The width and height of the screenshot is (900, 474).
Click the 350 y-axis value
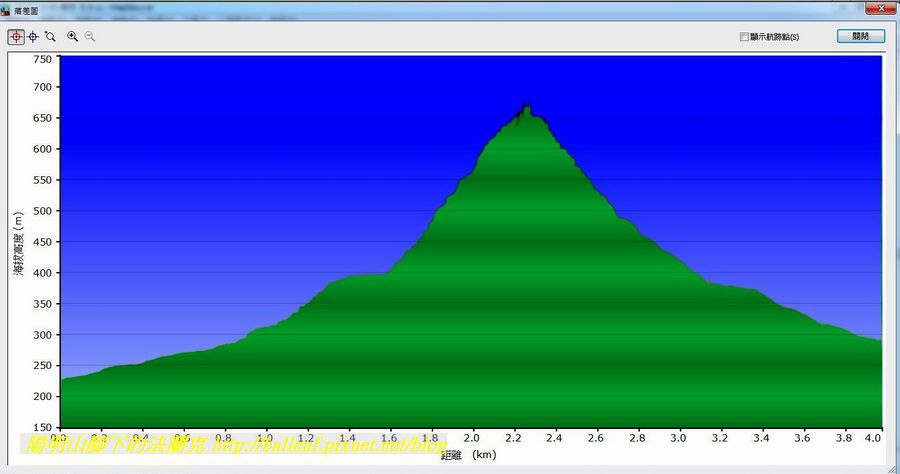pos(42,304)
